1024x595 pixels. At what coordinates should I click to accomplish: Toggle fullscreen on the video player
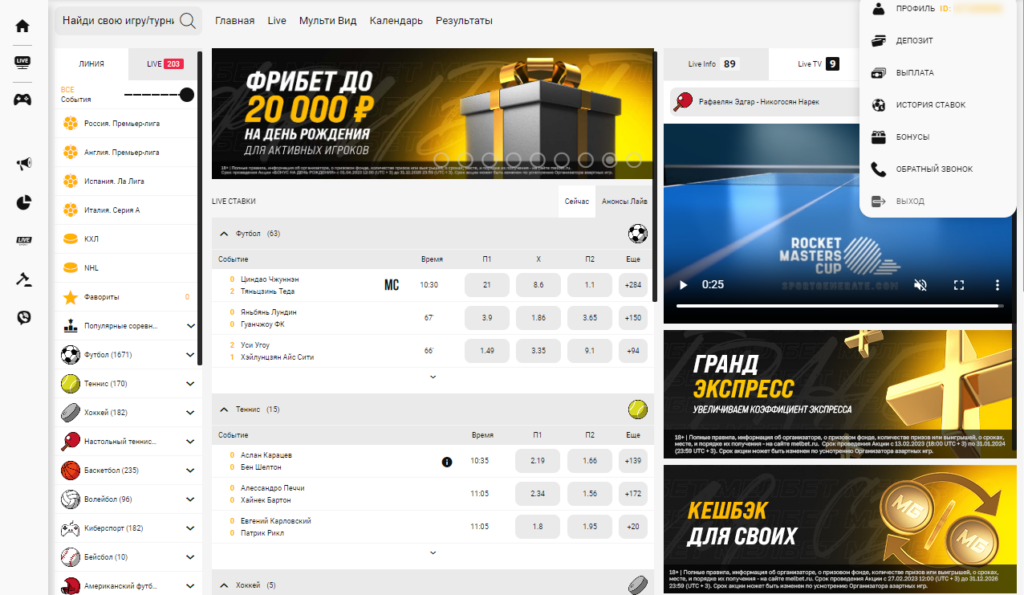click(x=959, y=285)
